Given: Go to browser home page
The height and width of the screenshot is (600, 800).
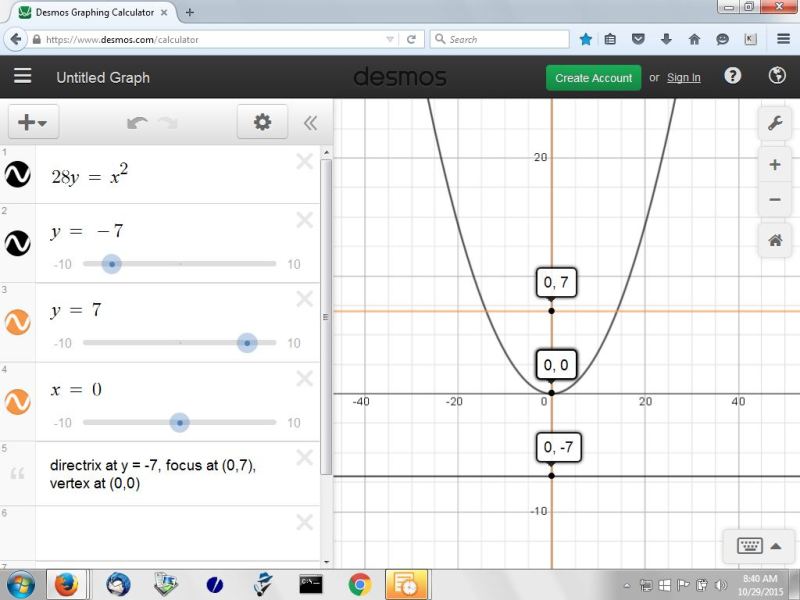Looking at the screenshot, I should point(694,39).
